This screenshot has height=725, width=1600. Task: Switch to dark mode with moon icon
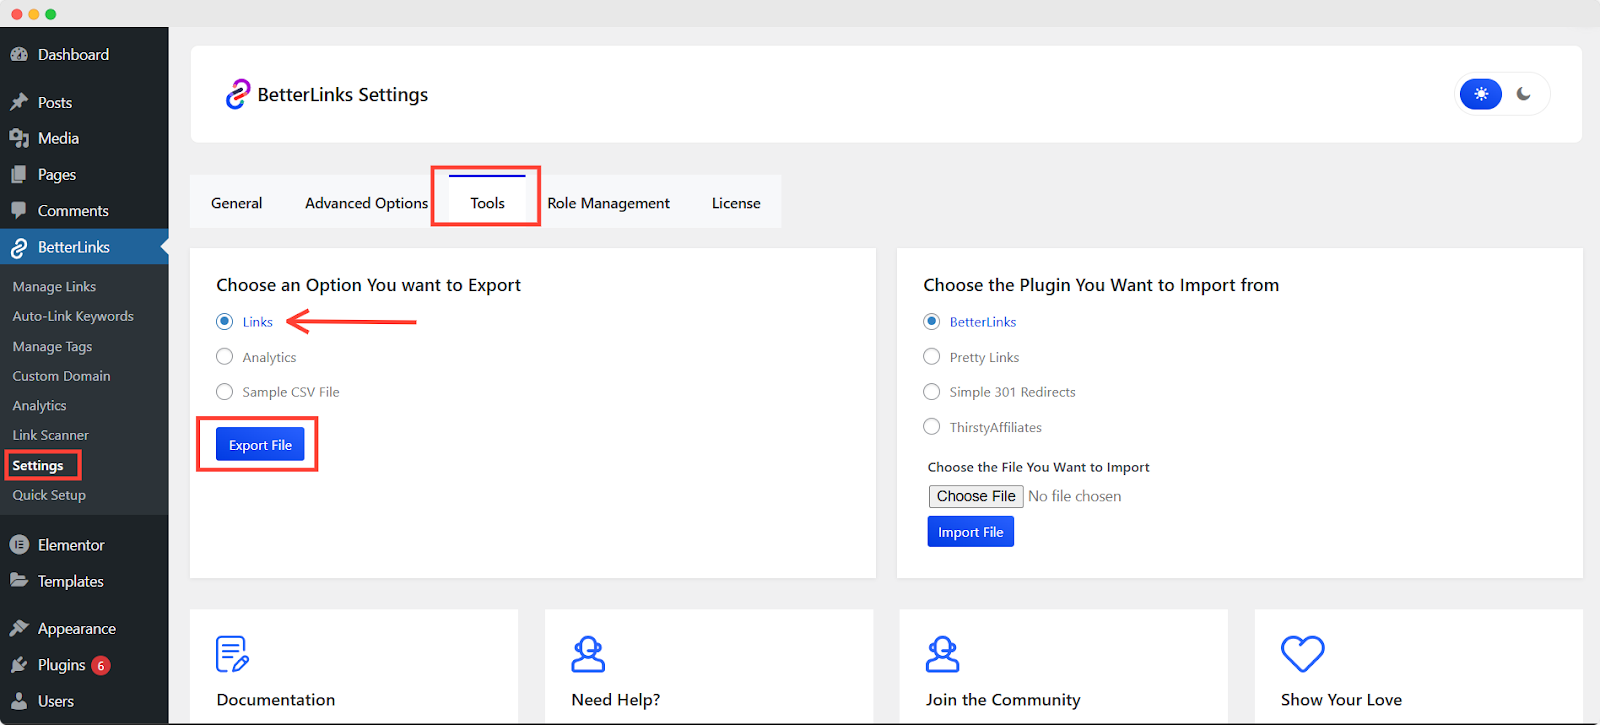click(1524, 94)
